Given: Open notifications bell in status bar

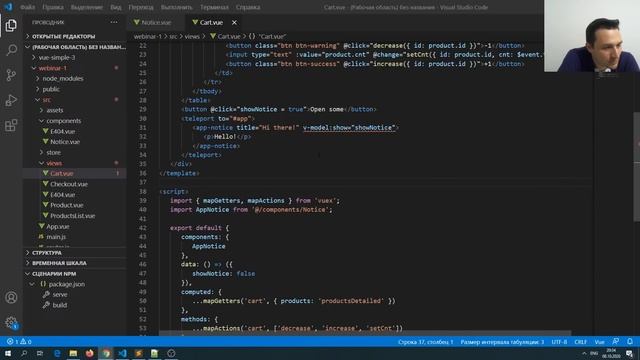Looking at the screenshot, I should click(x=630, y=342).
